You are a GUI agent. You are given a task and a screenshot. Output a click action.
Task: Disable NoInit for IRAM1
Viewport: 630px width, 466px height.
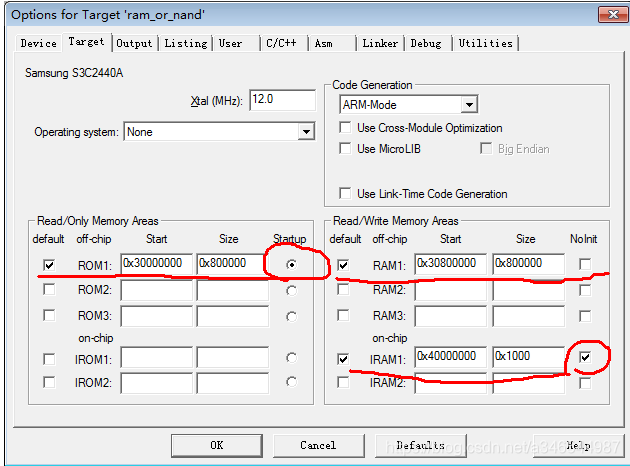coord(585,357)
